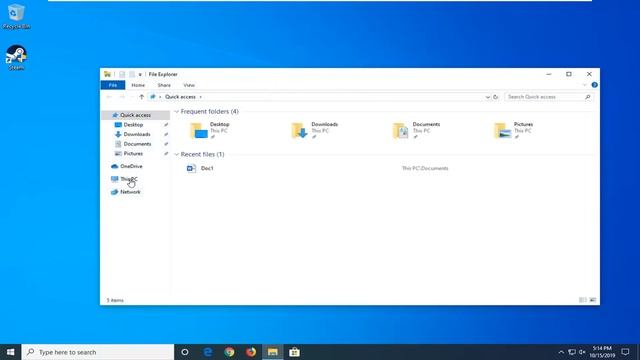Viewport: 640px width, 360px height.
Task: Open File Explorer help icon
Action: [x=594, y=85]
